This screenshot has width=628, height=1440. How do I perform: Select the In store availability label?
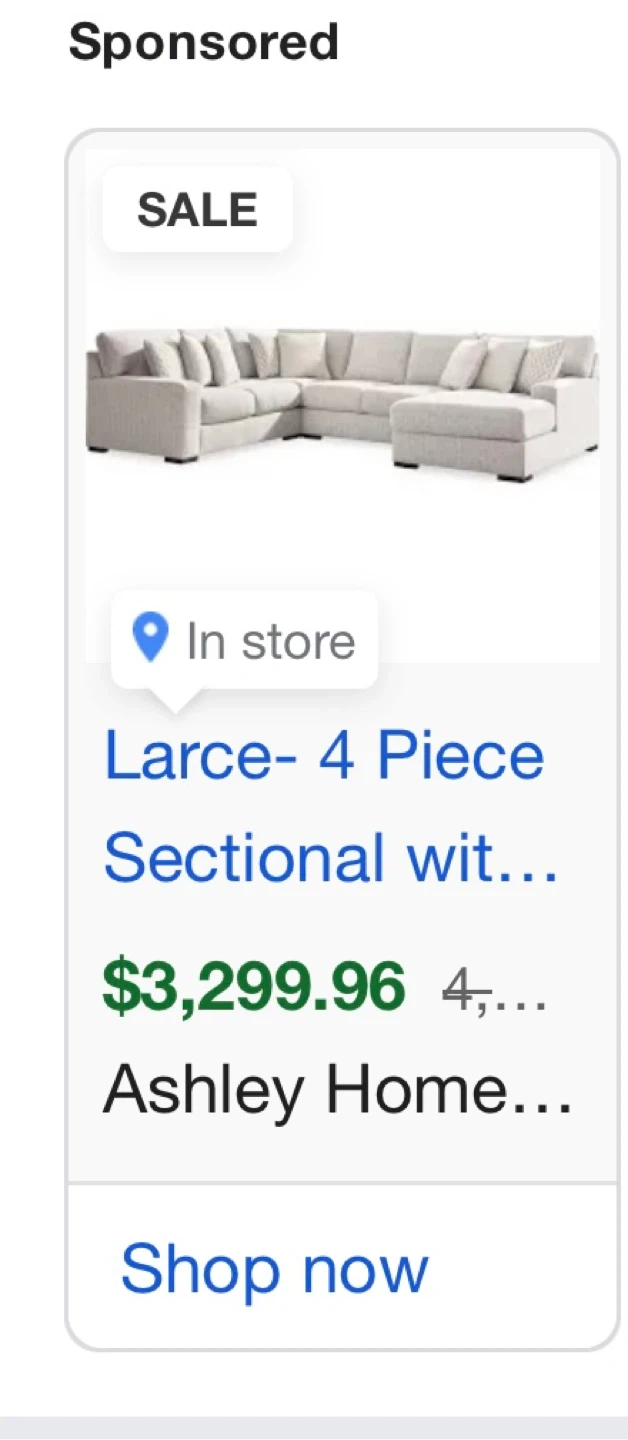270,641
